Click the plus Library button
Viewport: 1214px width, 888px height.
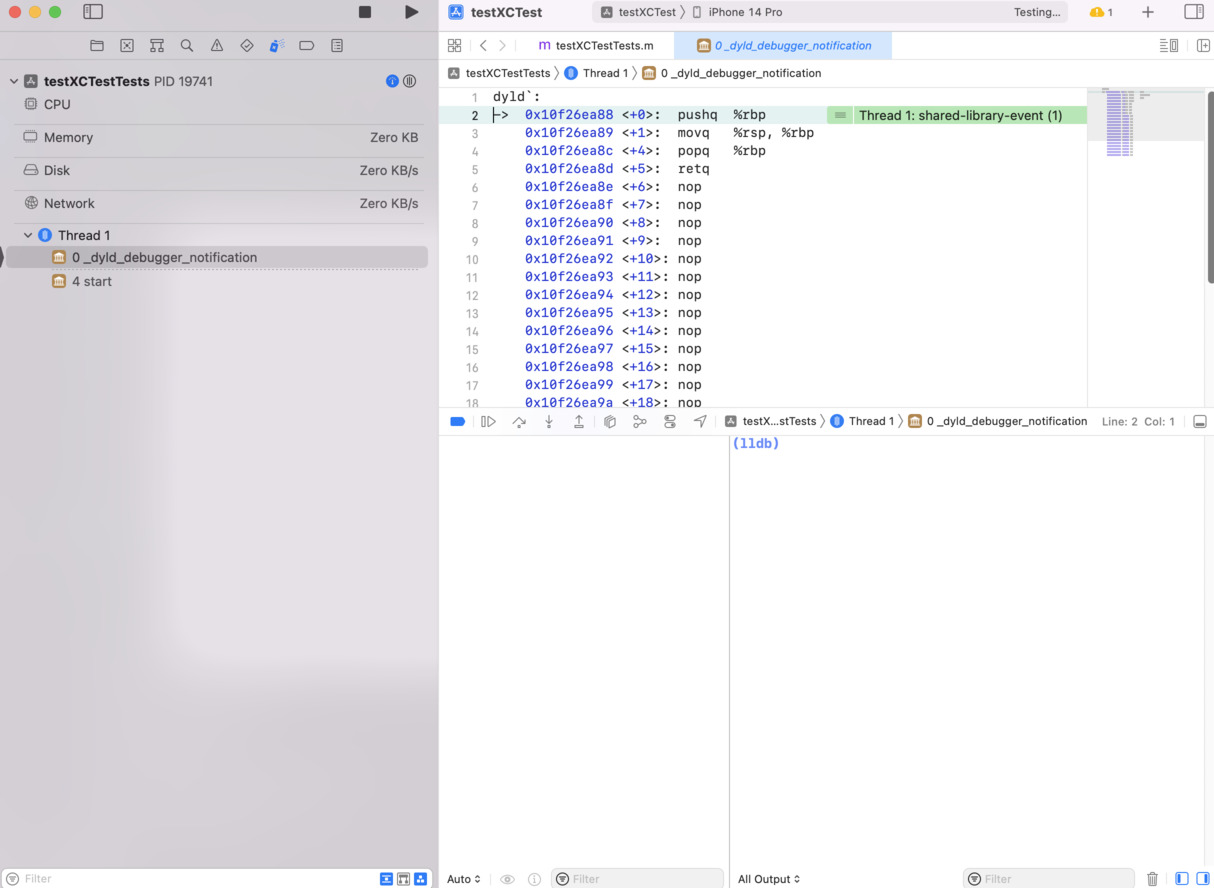pos(1148,12)
